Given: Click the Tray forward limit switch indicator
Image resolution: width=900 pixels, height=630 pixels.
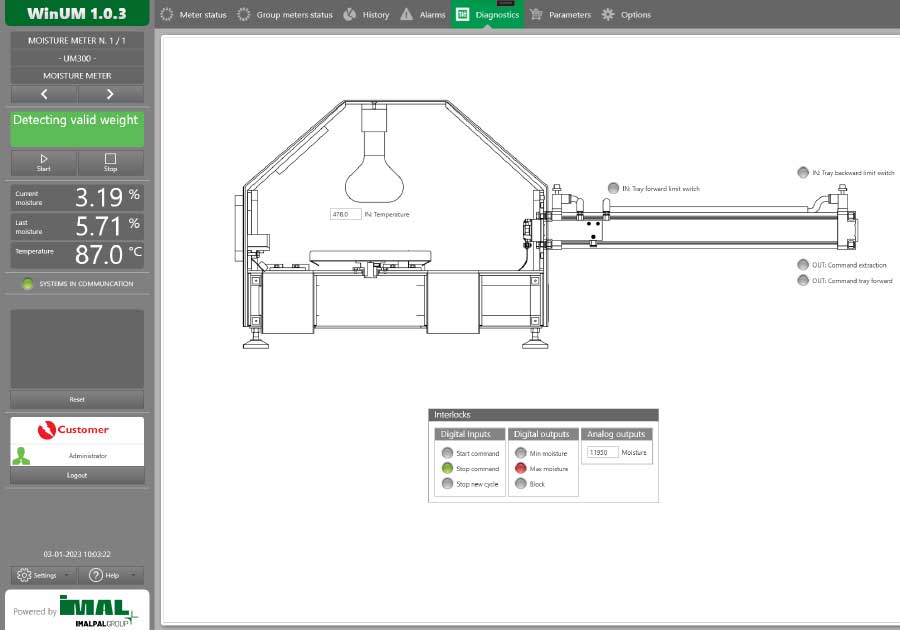Looking at the screenshot, I should click(613, 188).
